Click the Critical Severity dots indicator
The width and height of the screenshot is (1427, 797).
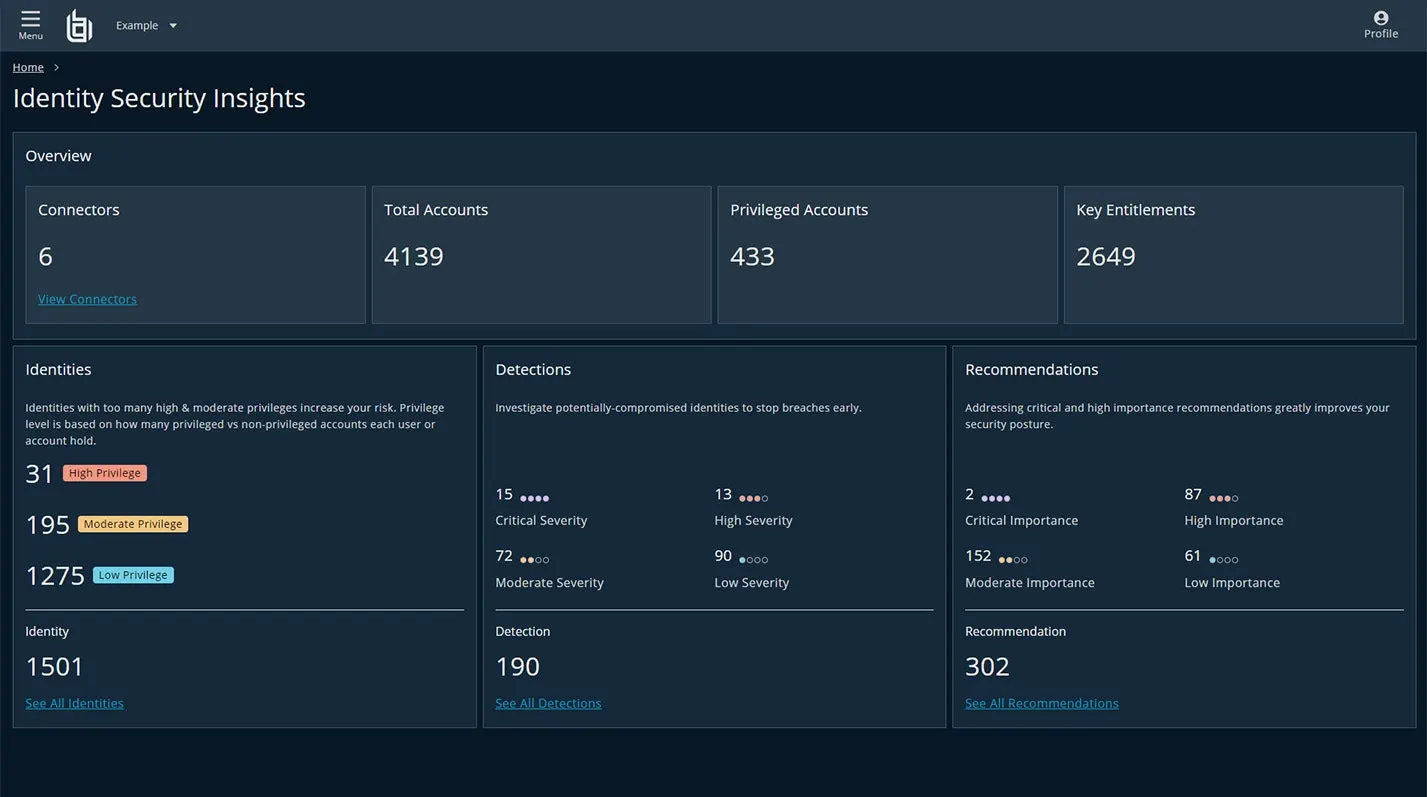tap(535, 498)
